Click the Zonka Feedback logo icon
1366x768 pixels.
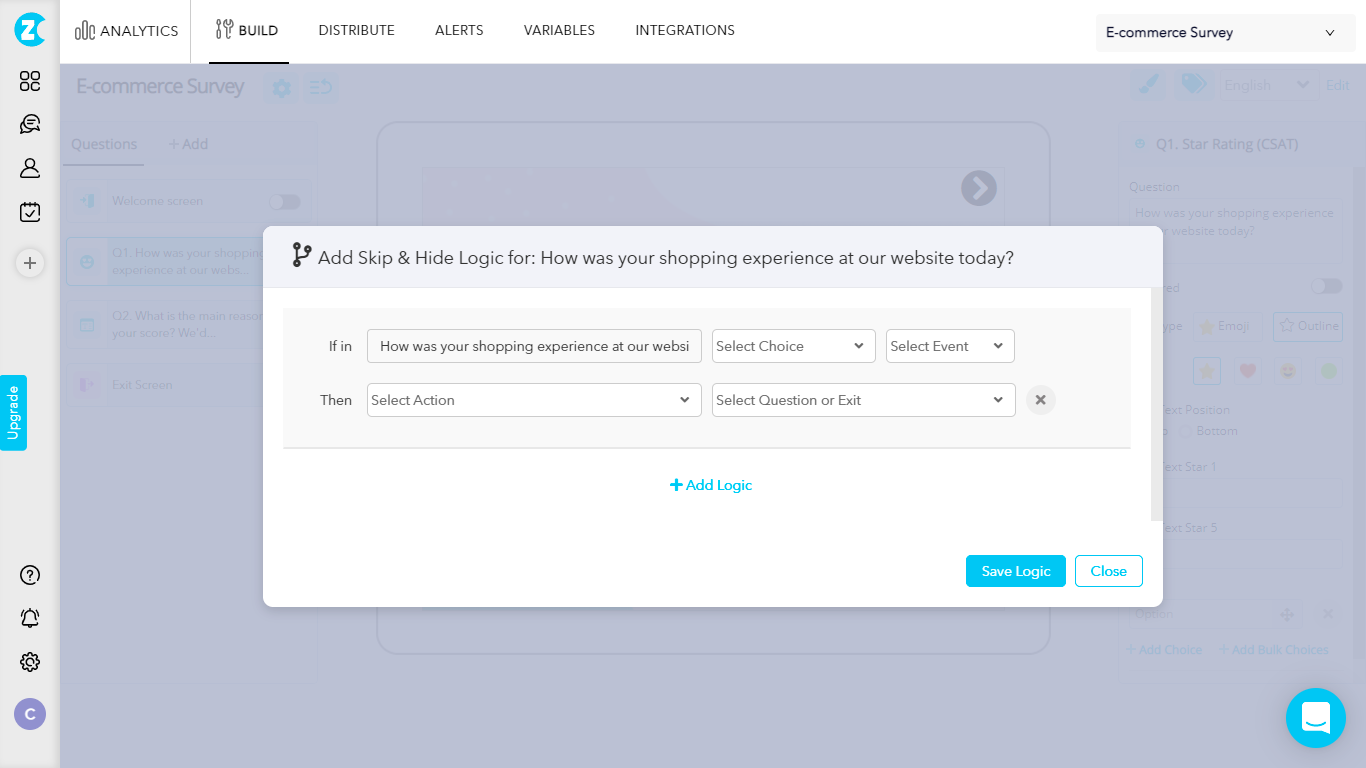29,31
